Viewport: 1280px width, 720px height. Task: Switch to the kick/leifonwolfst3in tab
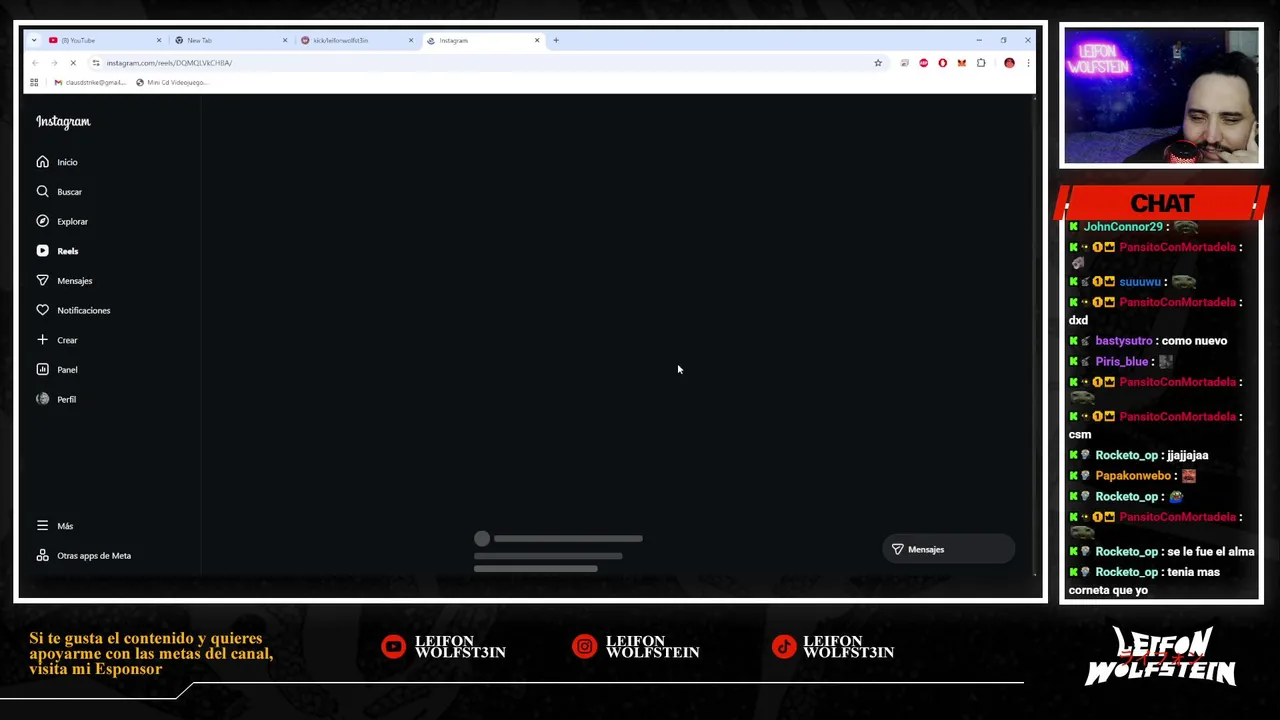(x=354, y=40)
